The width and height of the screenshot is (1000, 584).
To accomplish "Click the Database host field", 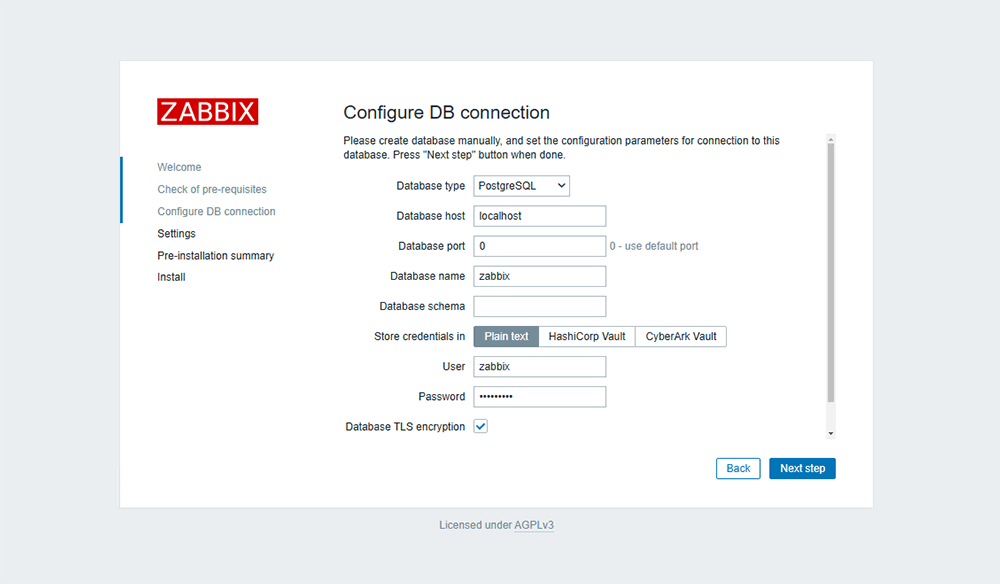I will 540,216.
